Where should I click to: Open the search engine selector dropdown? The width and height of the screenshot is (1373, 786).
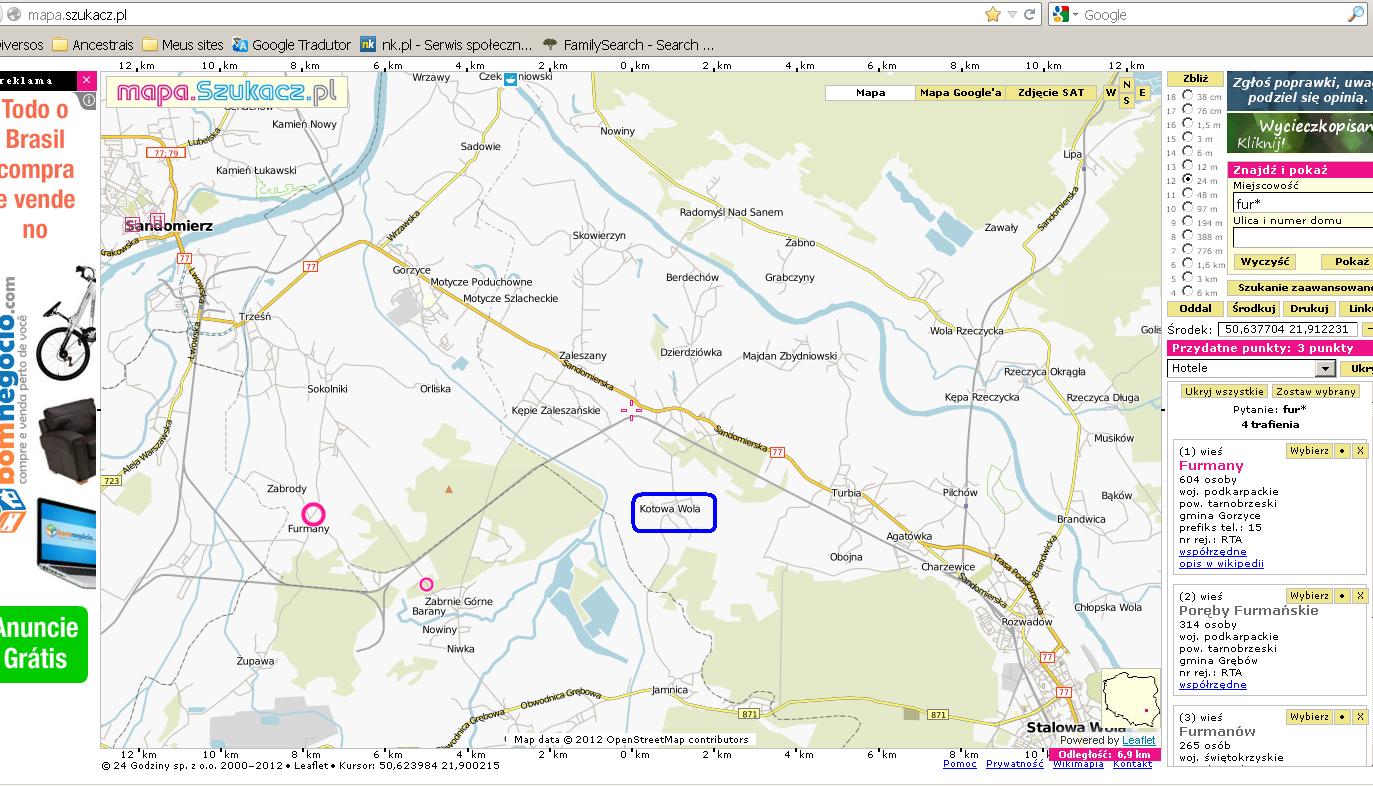[x=1066, y=14]
